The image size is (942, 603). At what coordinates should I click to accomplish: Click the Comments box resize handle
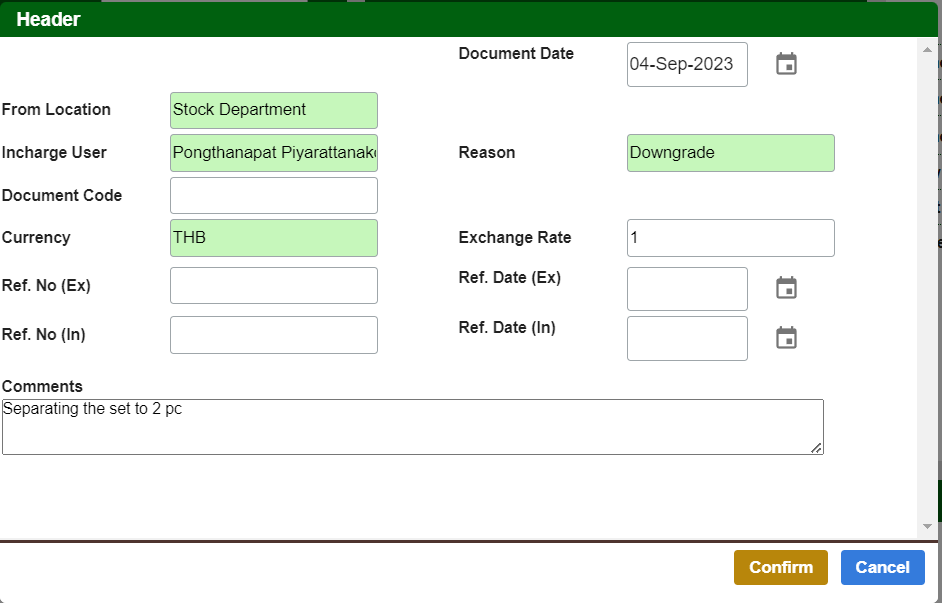817,448
